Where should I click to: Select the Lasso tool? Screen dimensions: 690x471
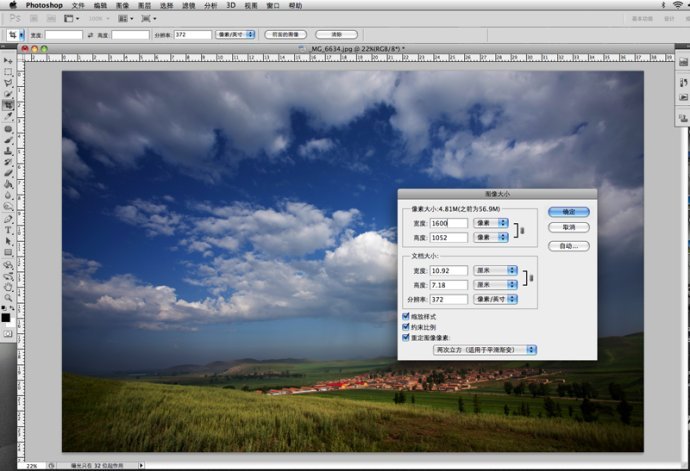pos(8,83)
